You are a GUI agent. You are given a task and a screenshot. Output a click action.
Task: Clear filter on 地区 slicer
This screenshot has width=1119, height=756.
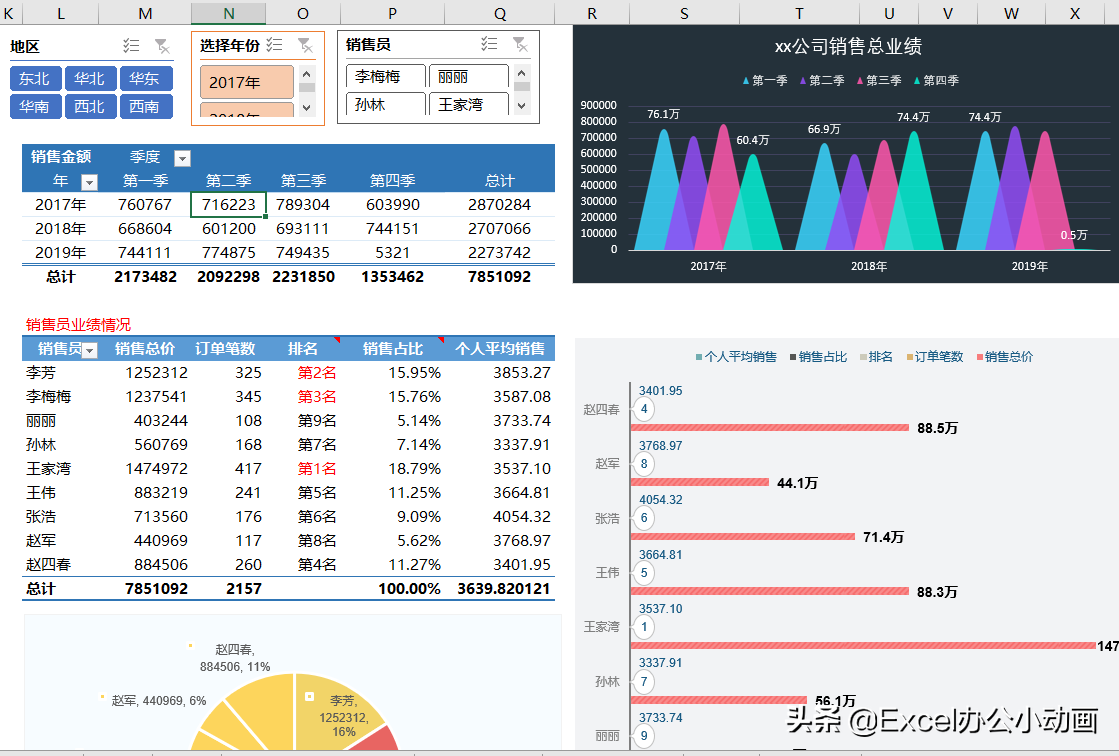[x=163, y=46]
